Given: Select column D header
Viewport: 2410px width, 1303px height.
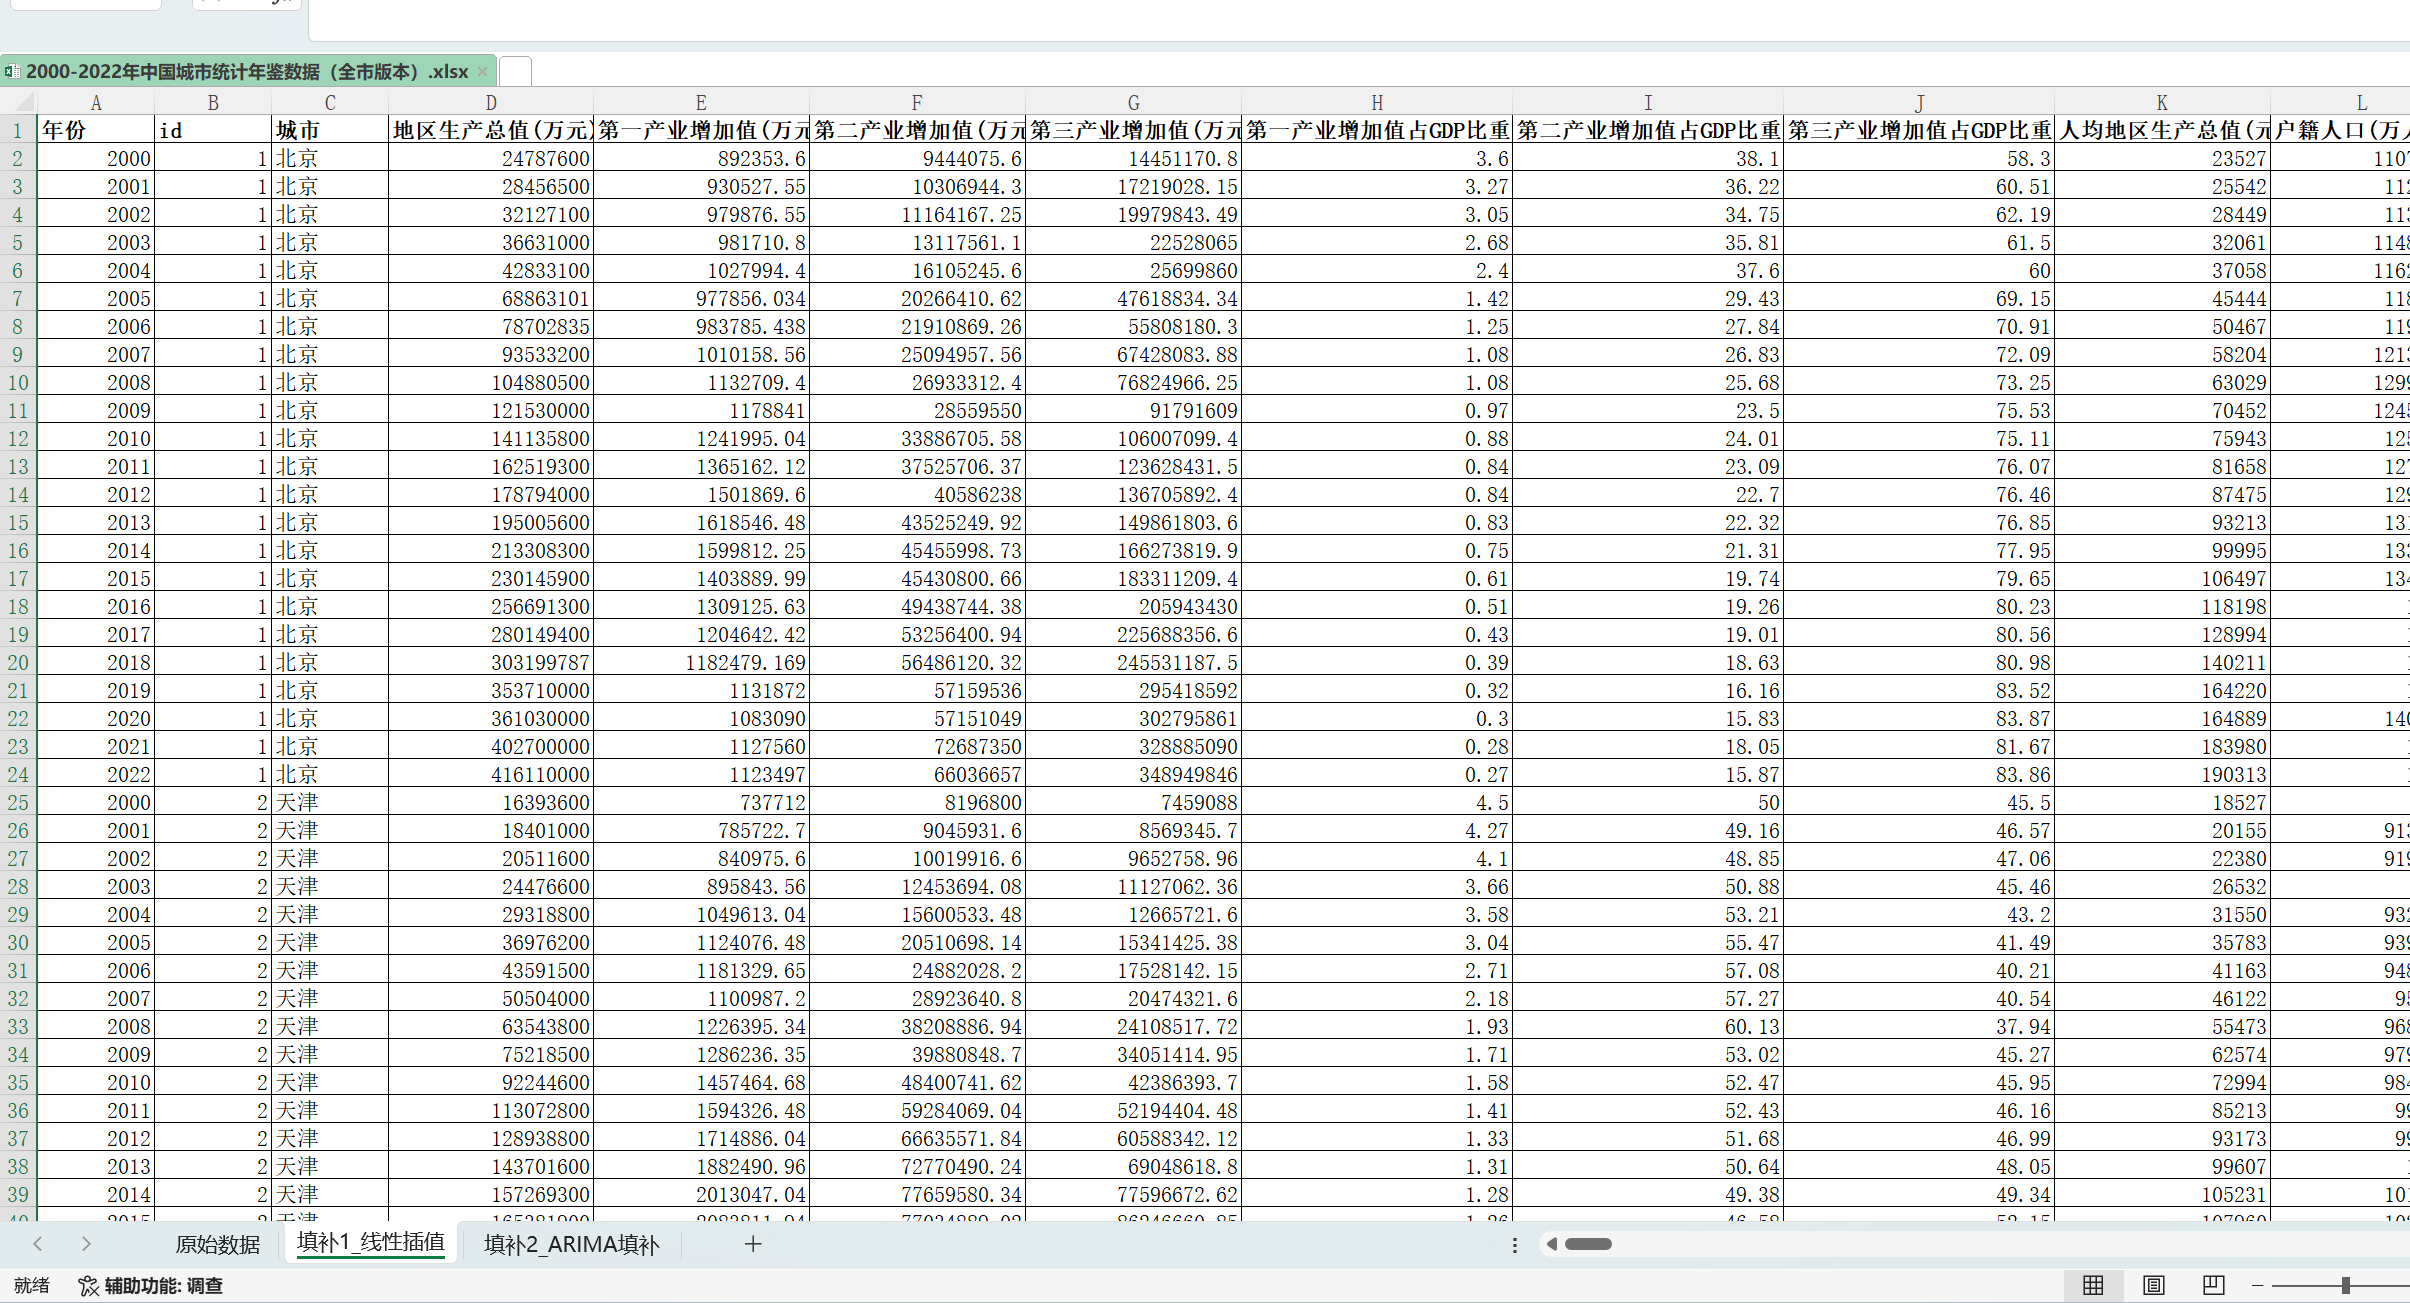Looking at the screenshot, I should coord(491,102).
